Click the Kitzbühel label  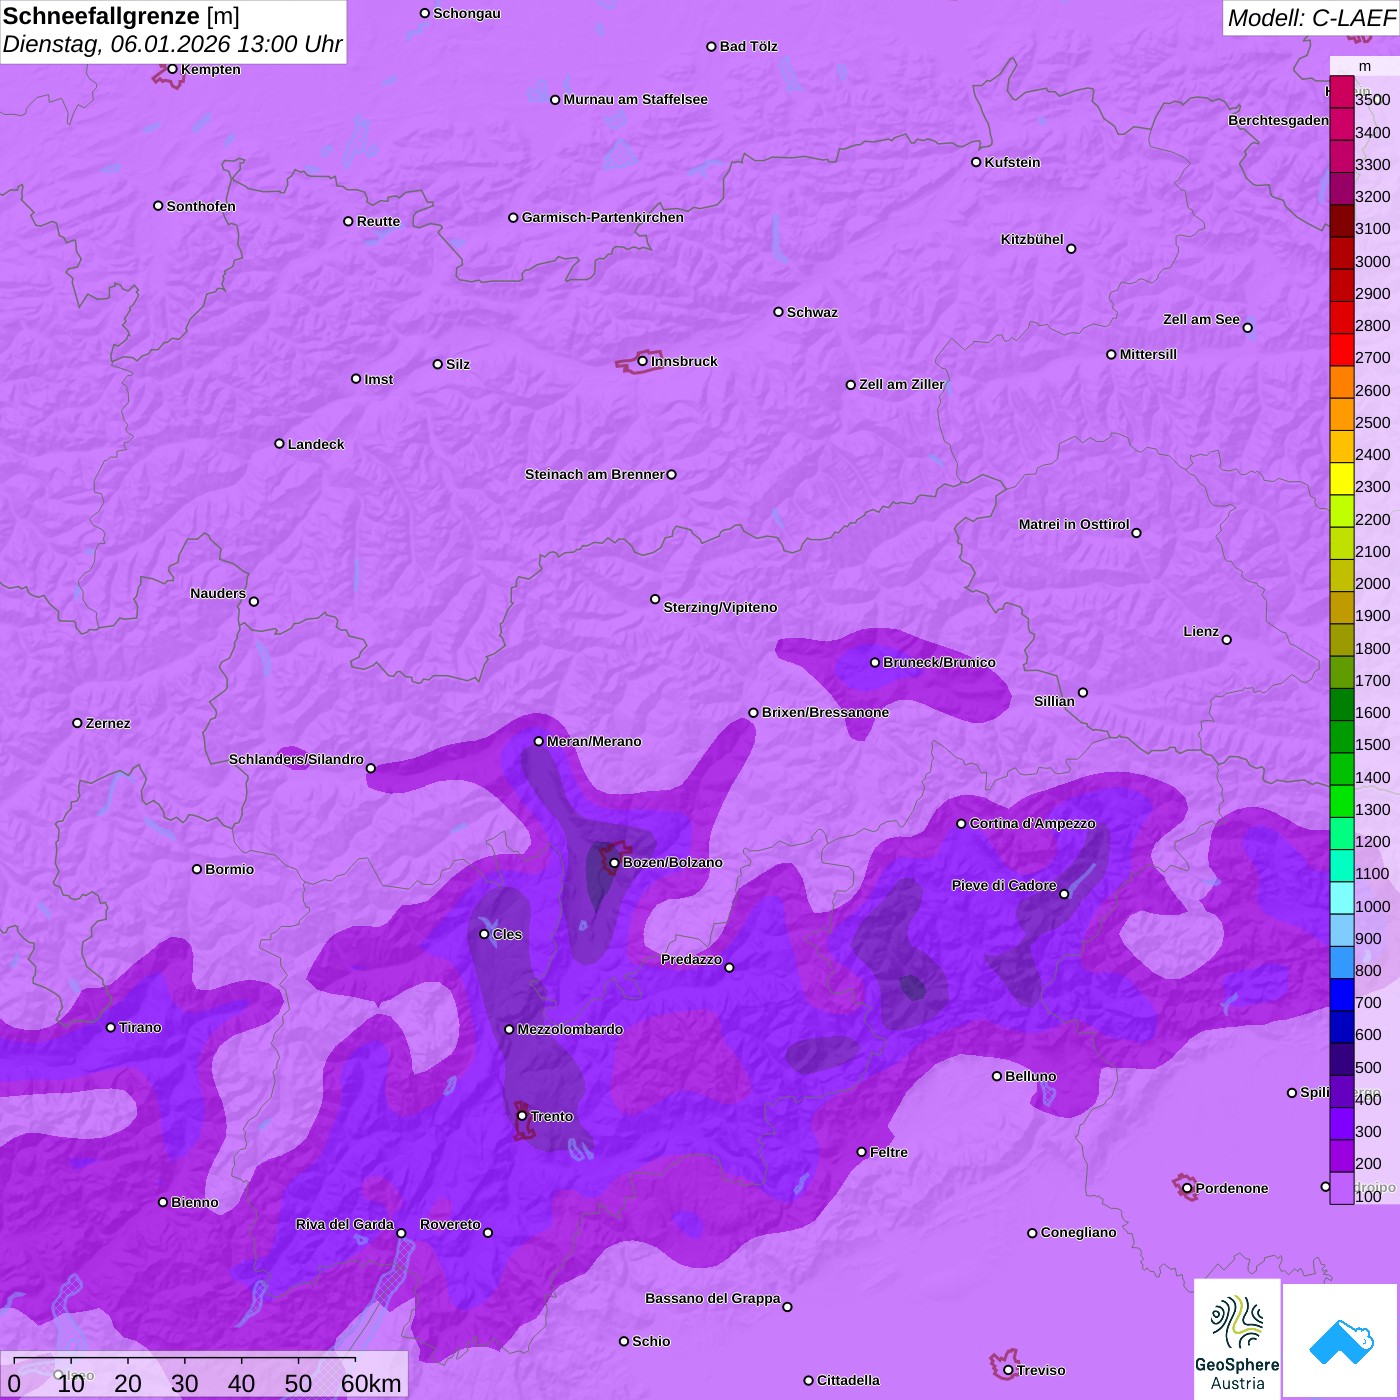(1032, 239)
